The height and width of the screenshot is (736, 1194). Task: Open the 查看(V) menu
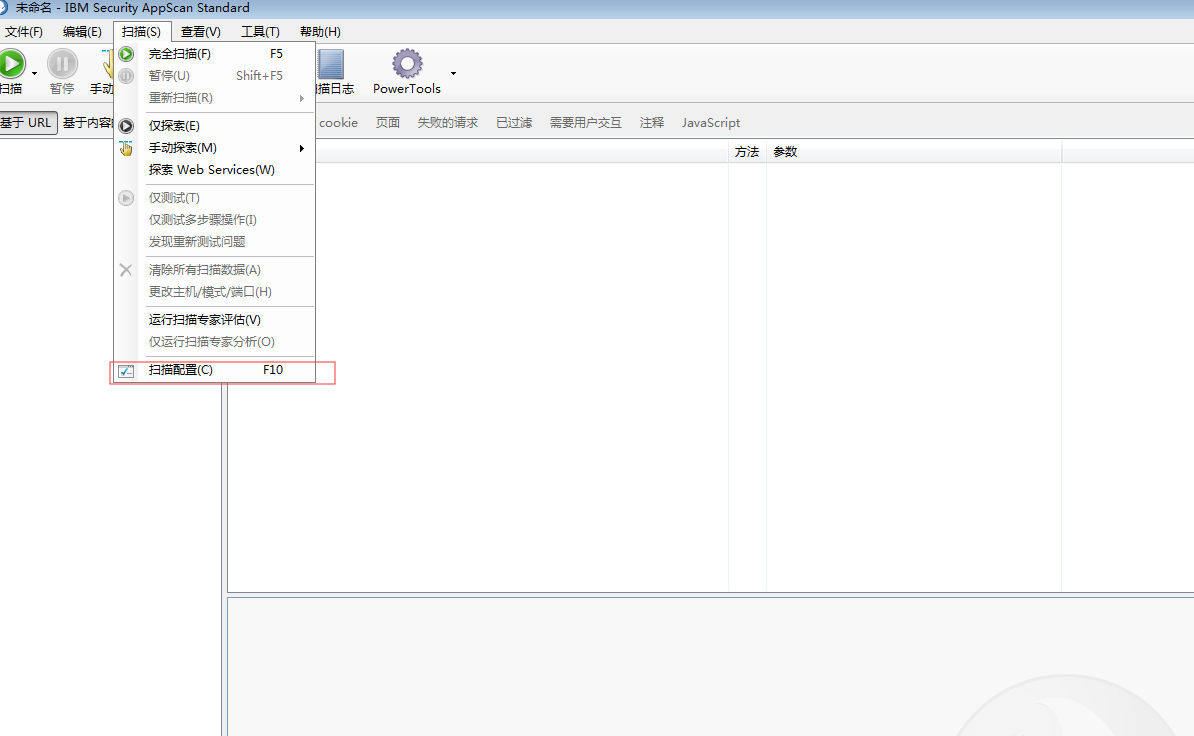tap(201, 31)
